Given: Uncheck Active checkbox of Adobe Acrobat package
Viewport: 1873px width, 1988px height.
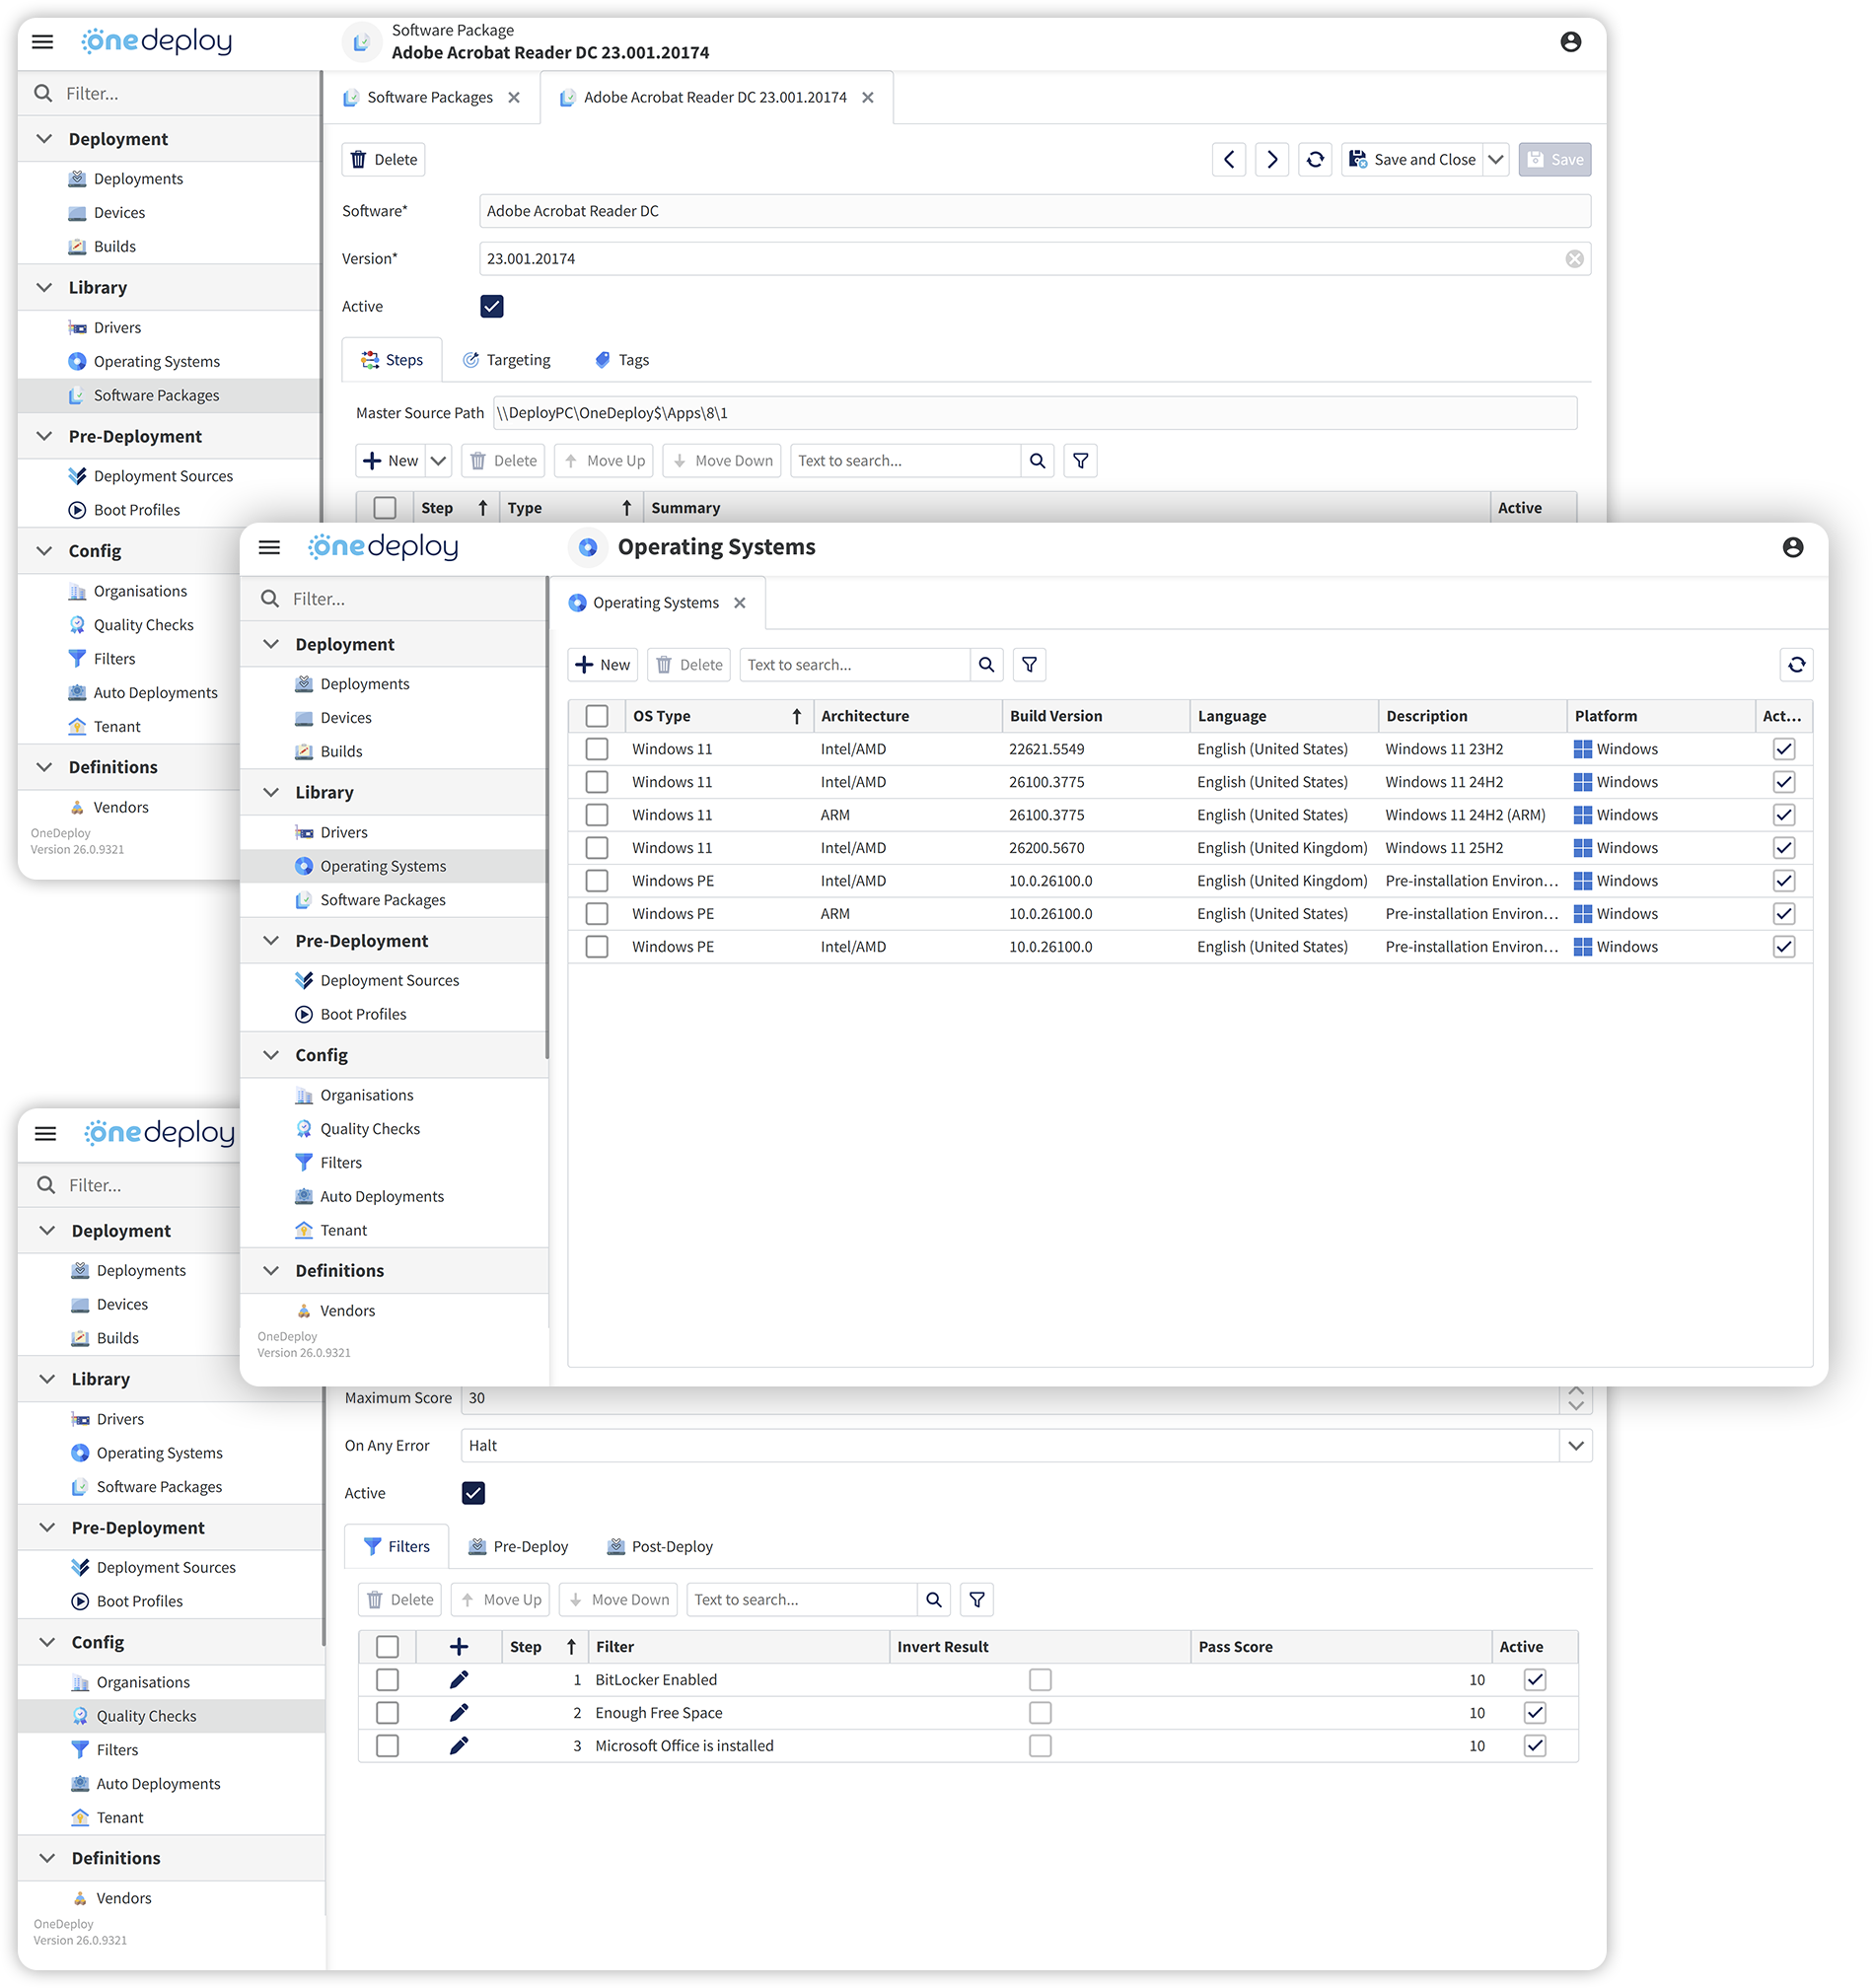Looking at the screenshot, I should click(492, 307).
